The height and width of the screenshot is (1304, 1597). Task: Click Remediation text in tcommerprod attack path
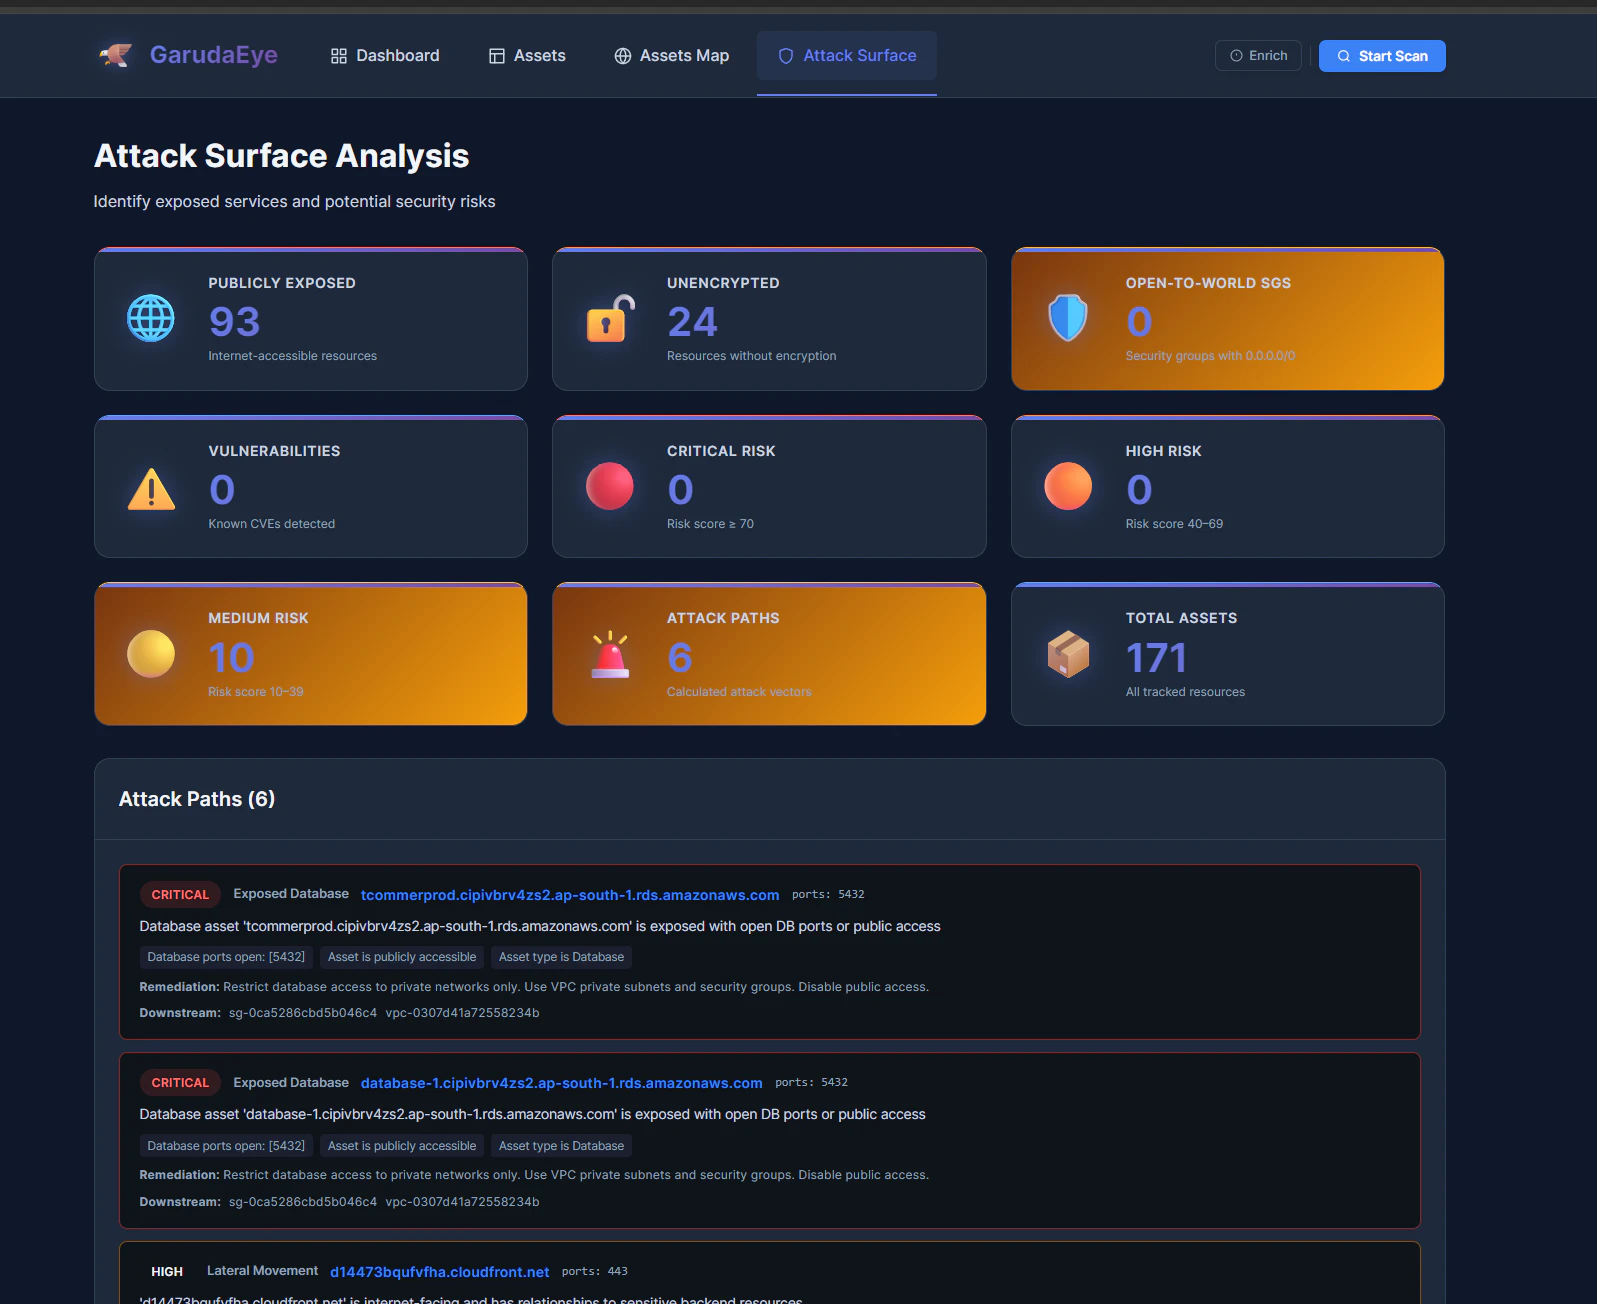coord(534,987)
